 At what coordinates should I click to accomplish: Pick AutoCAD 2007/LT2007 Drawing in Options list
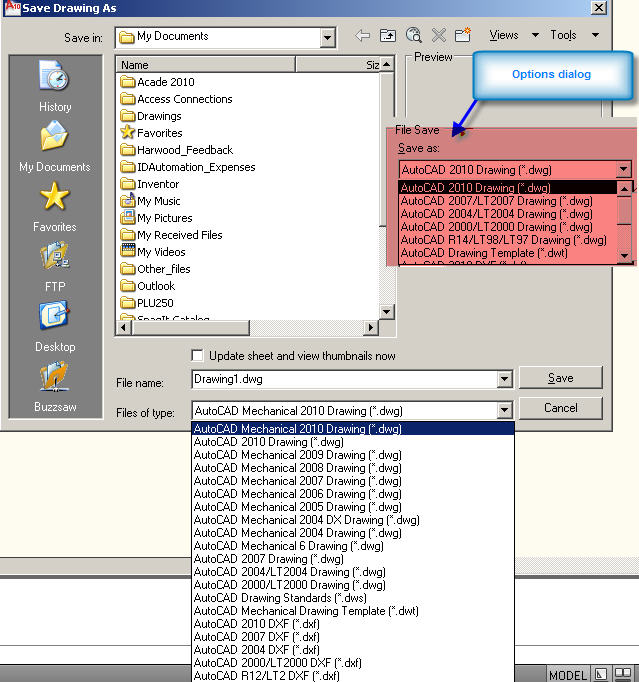click(x=508, y=201)
